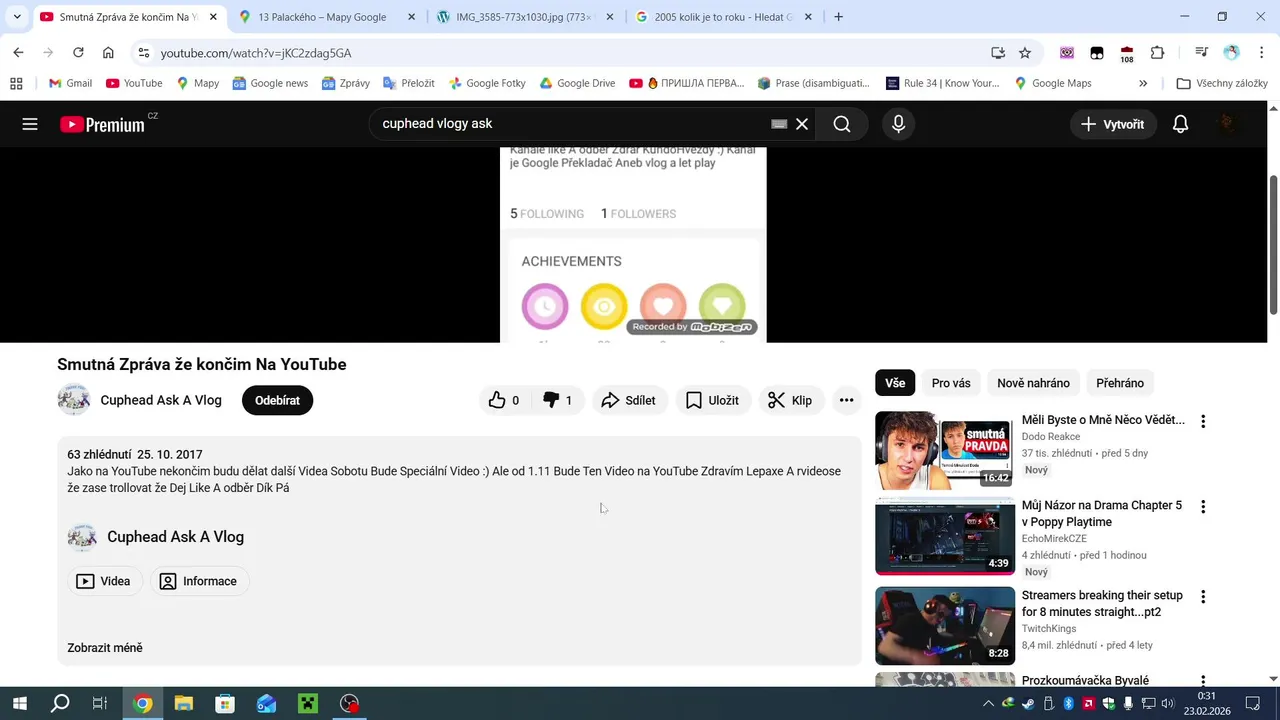Switch to IMG_3585-773x1030.jpg tab
Screen dimensions: 1280x720
pos(525,17)
